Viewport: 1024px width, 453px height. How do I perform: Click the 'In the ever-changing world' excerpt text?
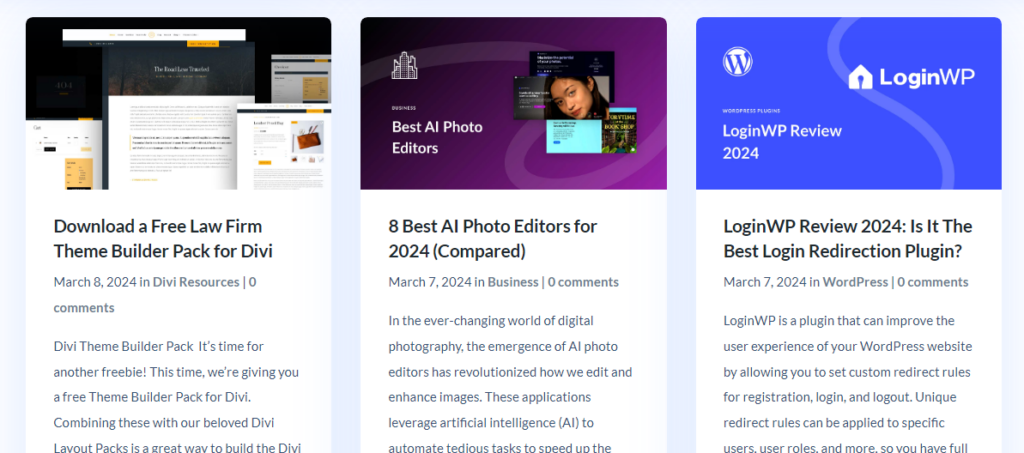pos(511,384)
